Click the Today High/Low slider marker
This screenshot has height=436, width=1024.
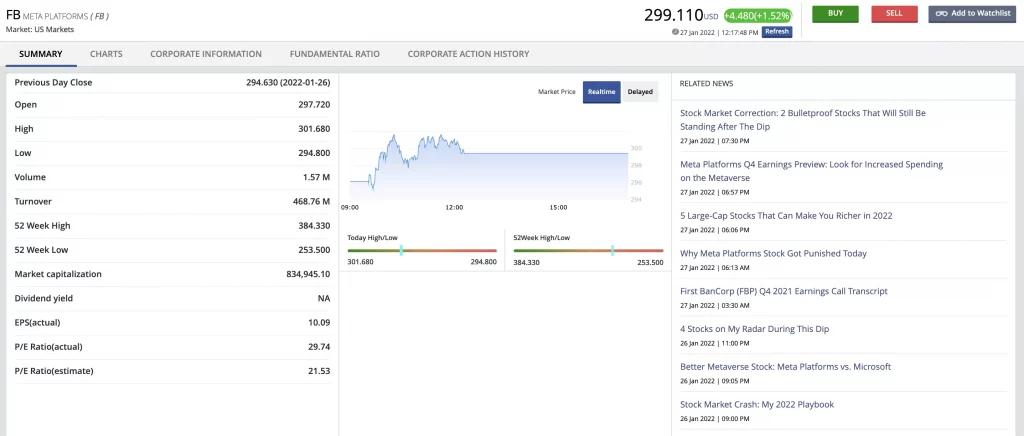point(401,250)
